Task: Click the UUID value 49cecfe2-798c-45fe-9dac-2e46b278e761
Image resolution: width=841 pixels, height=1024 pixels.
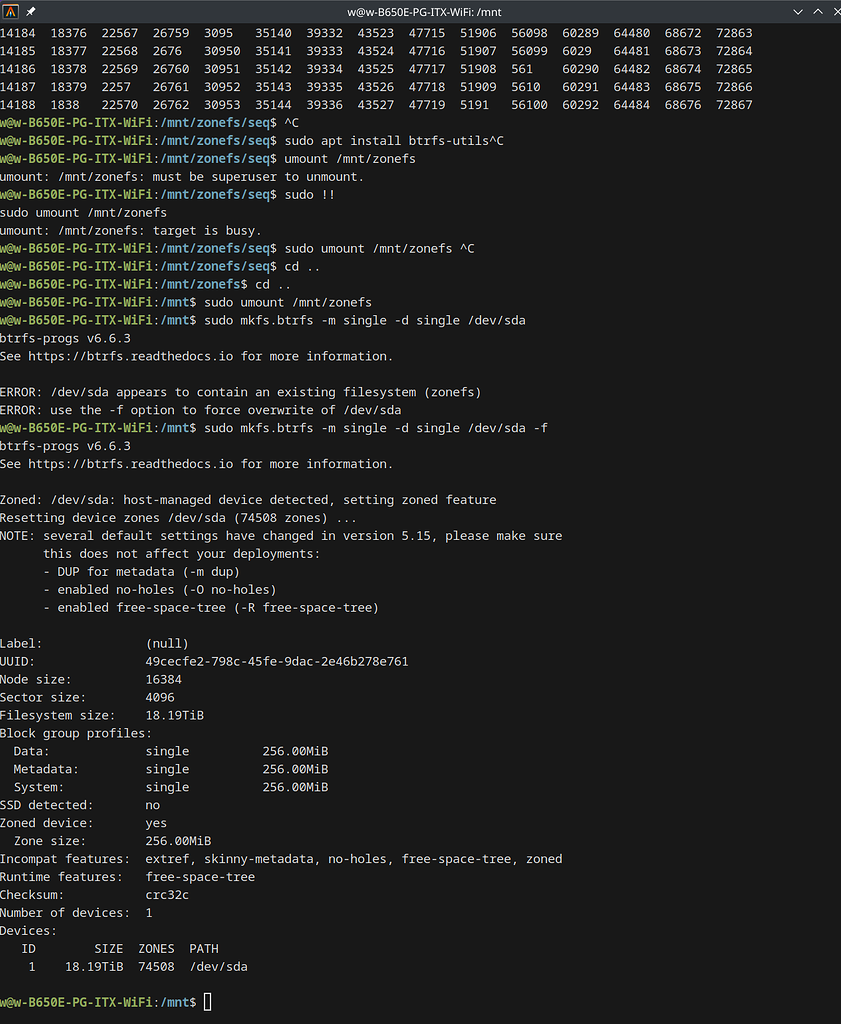Action: click(x=277, y=661)
